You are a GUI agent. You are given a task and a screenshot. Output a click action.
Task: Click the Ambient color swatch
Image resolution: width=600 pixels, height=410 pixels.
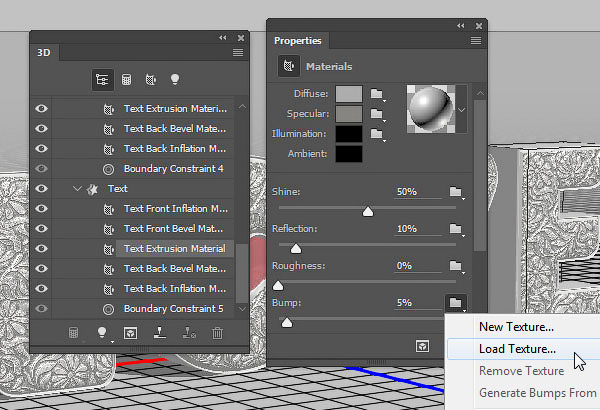[349, 154]
